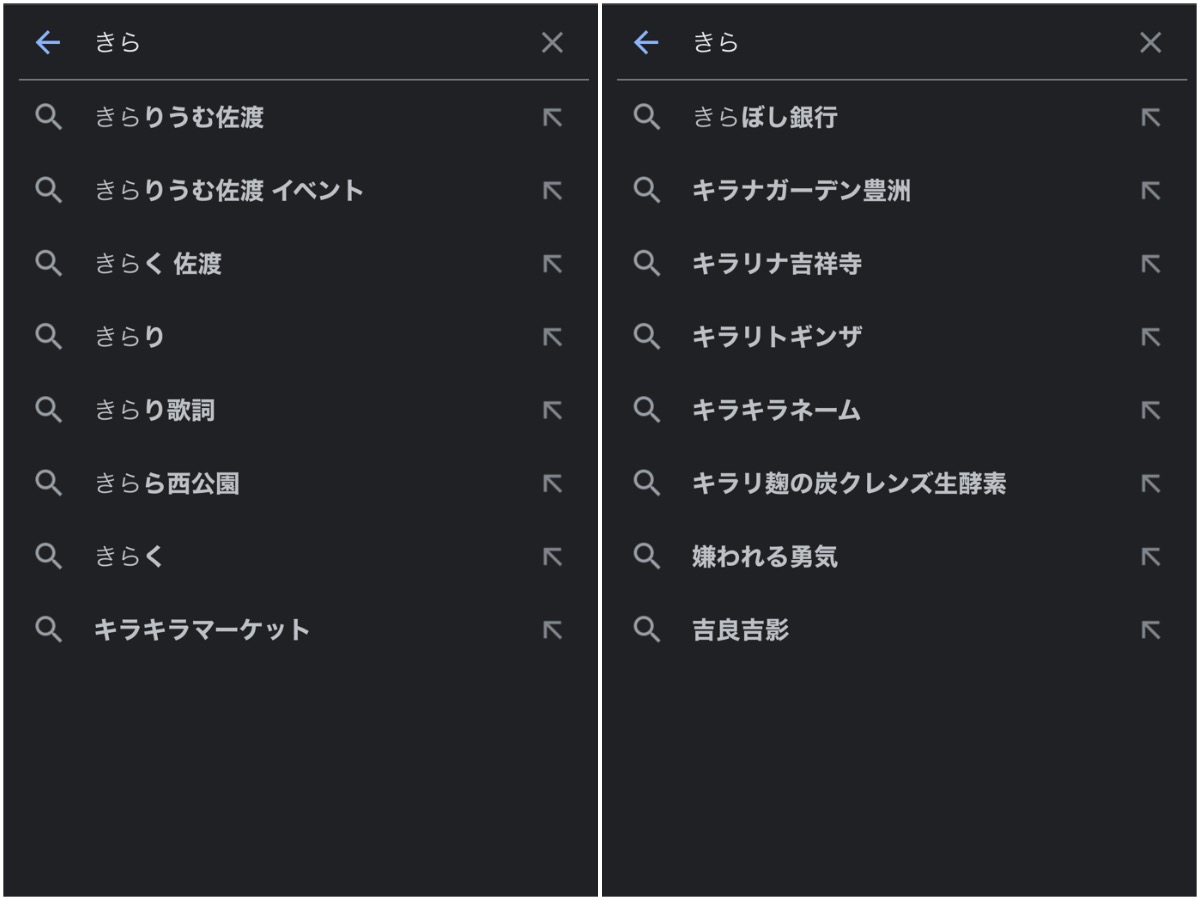Select the きらりうむ佐渡 suggestion
The width and height of the screenshot is (1200, 900).
point(179,118)
